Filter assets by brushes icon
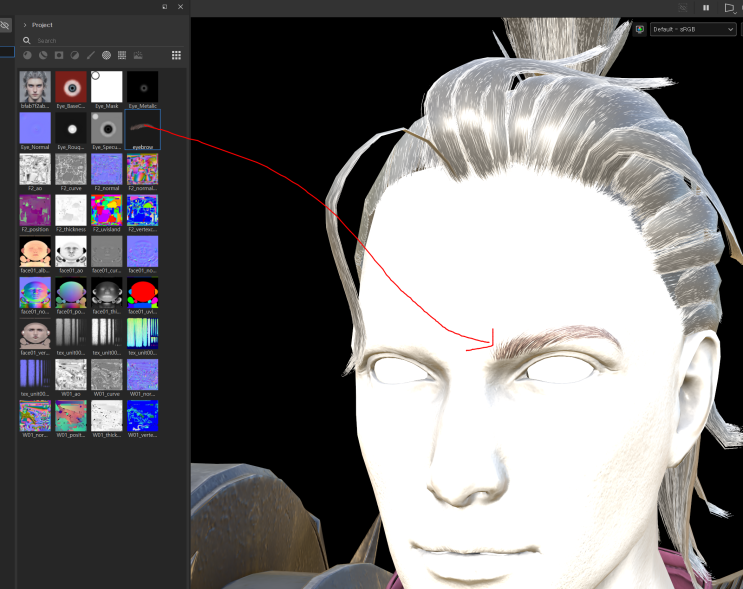The width and height of the screenshot is (743, 589). point(91,55)
